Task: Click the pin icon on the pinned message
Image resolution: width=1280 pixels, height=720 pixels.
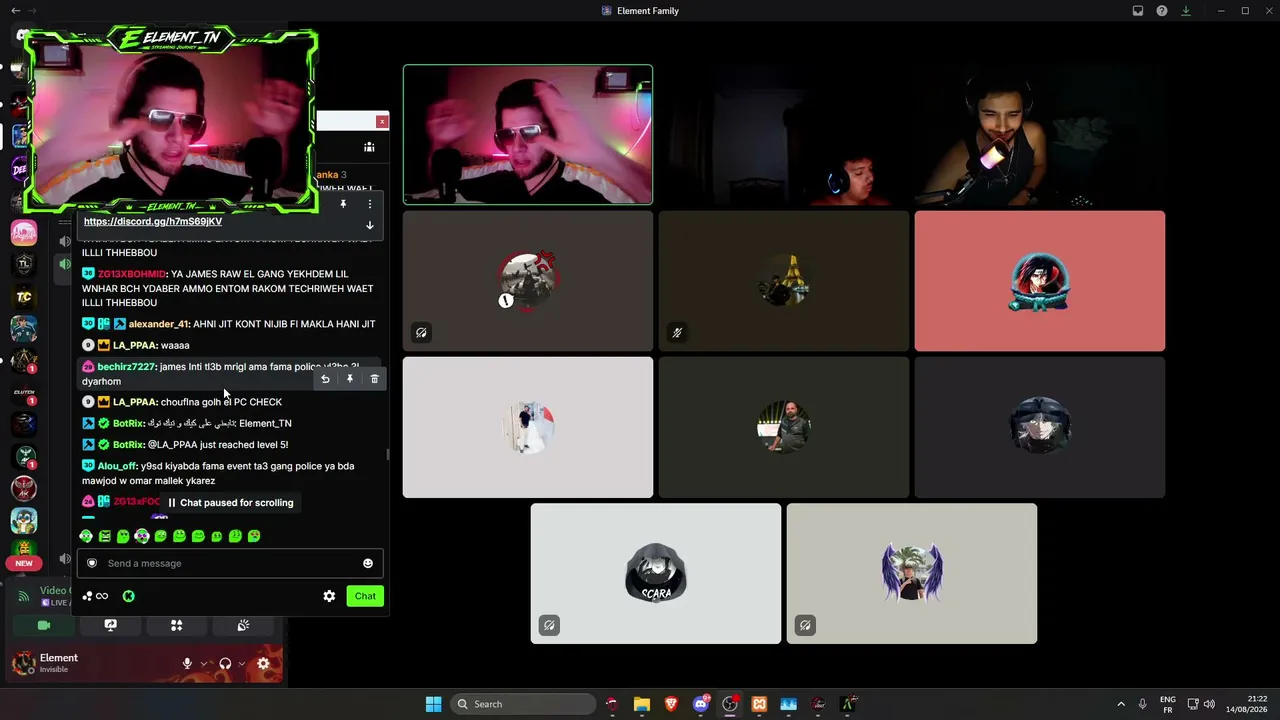Action: click(343, 204)
